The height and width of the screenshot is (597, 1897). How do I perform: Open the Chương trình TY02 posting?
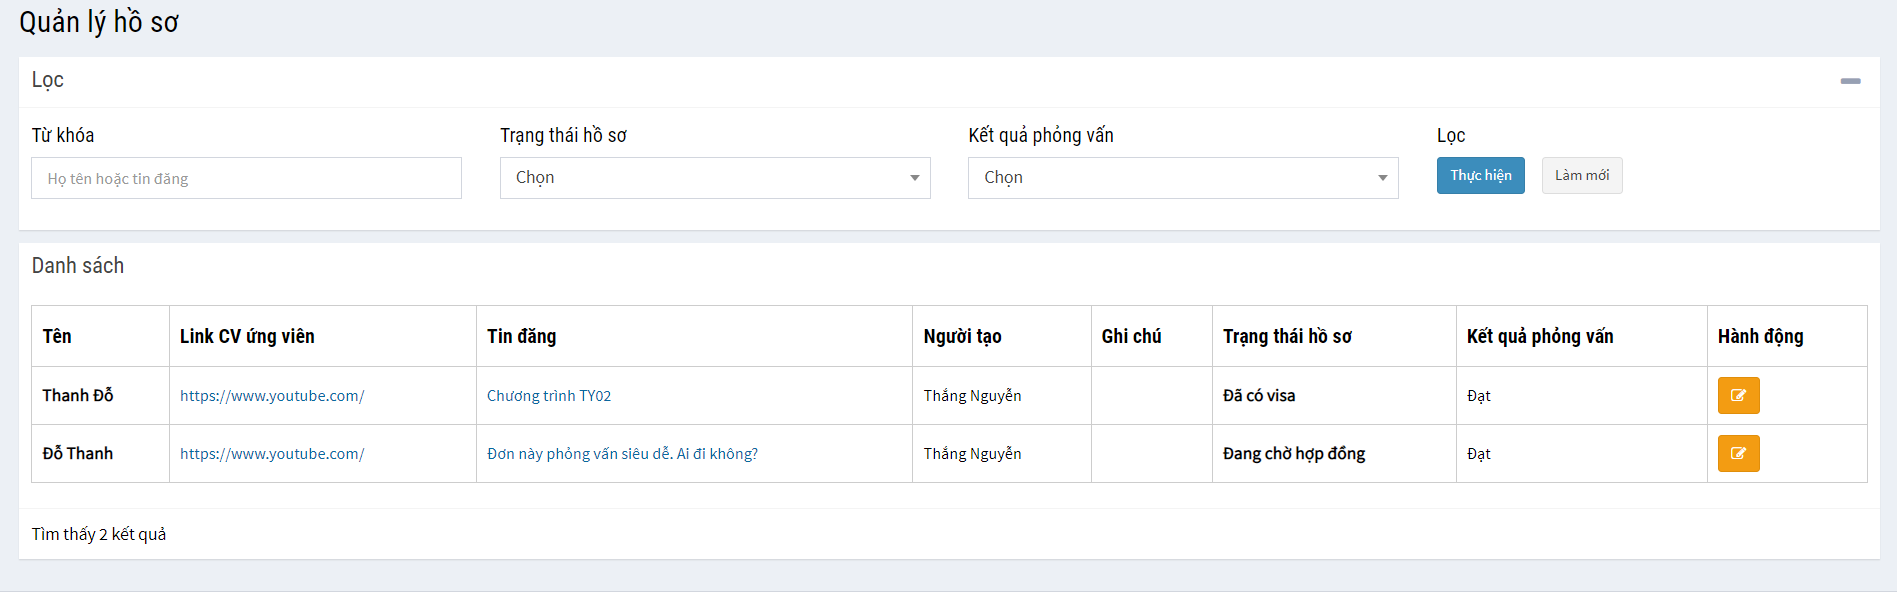549,396
